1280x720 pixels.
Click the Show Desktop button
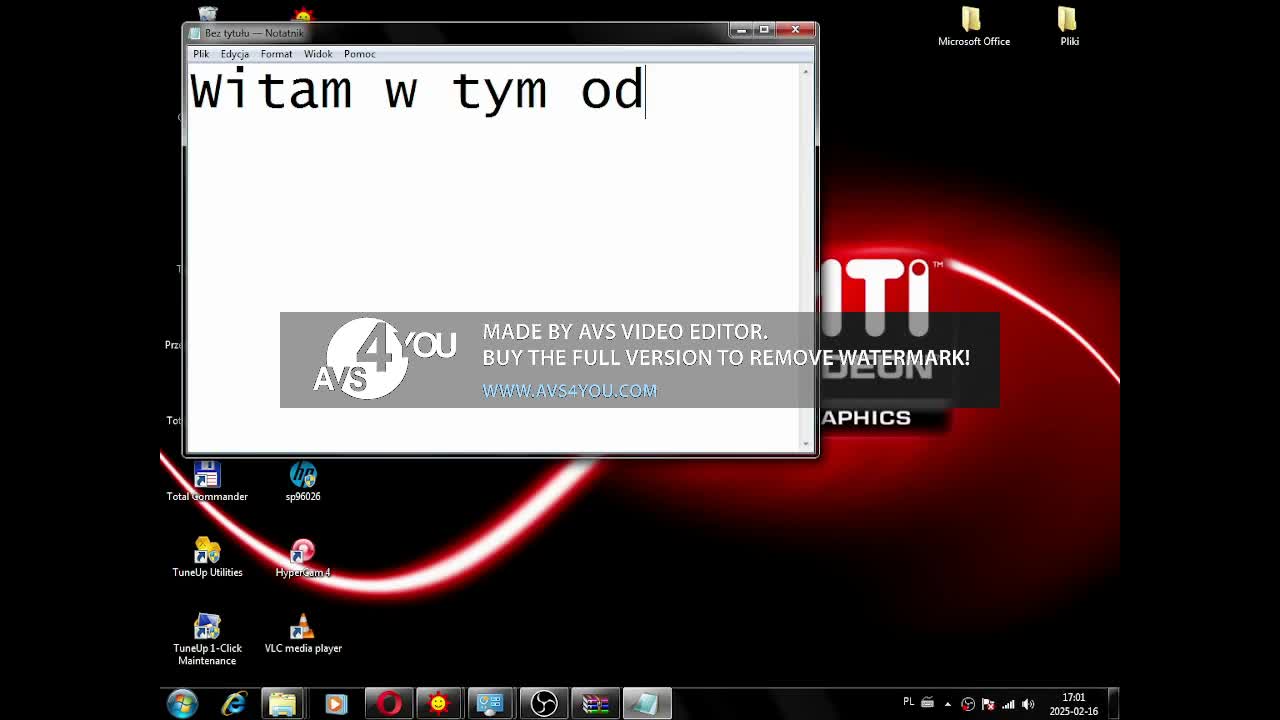pos(1113,704)
